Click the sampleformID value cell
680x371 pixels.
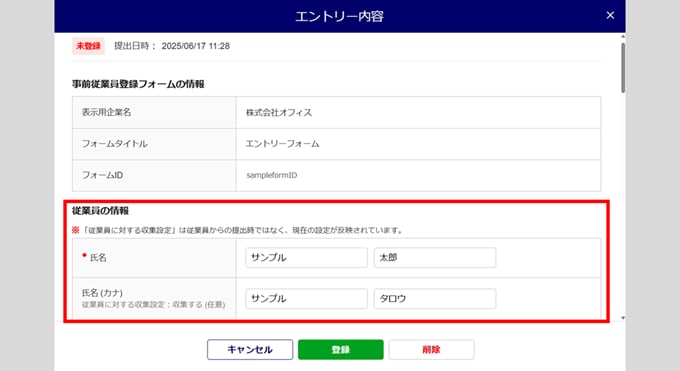(x=418, y=175)
